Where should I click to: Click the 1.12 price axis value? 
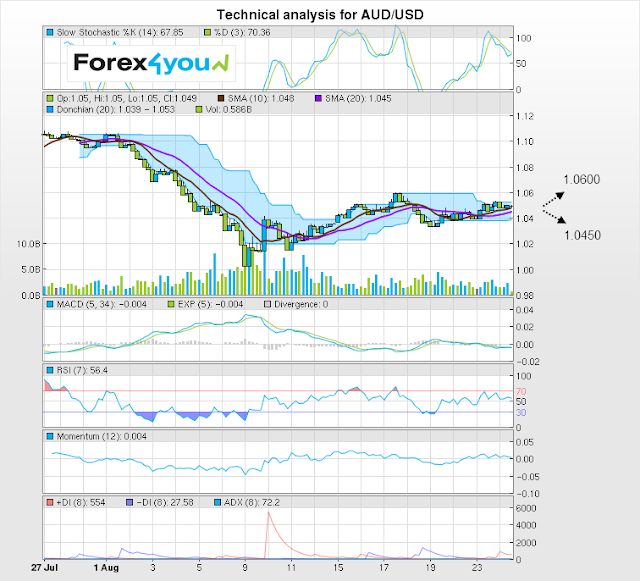coord(524,116)
